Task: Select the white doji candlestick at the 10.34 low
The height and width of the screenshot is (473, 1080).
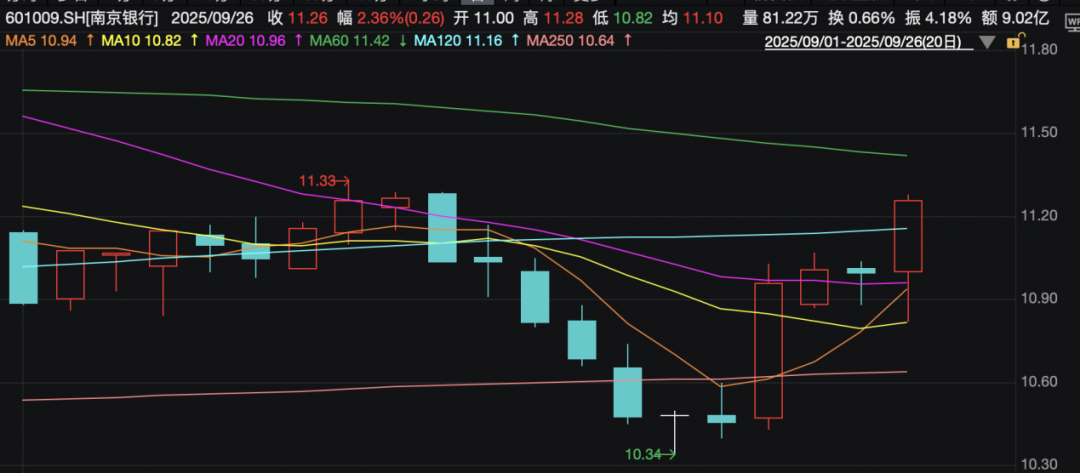Action: [x=674, y=432]
